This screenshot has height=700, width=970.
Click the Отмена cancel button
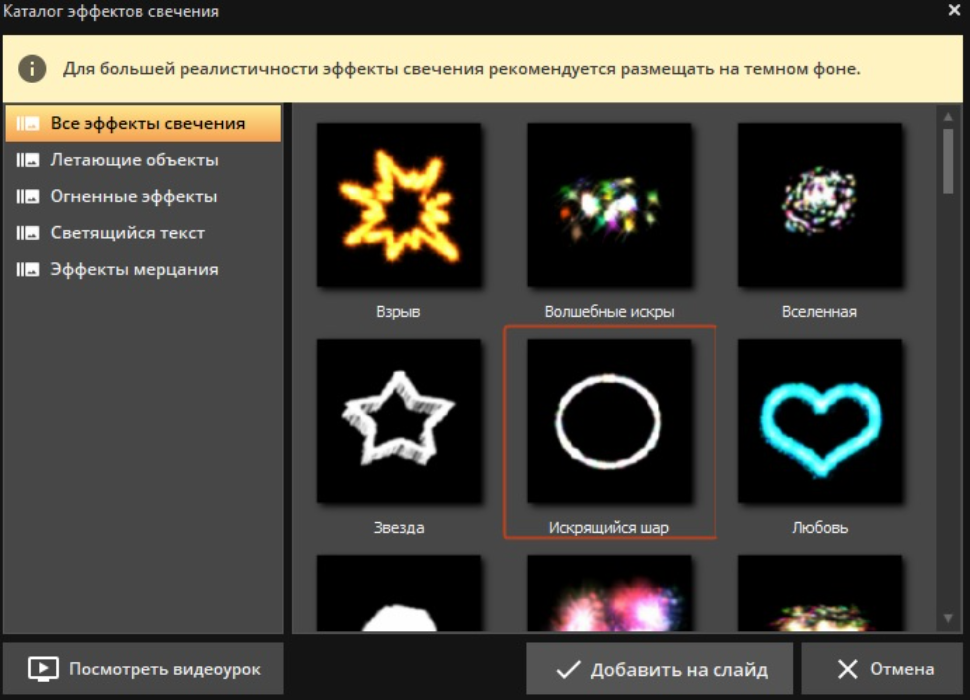coord(883,668)
